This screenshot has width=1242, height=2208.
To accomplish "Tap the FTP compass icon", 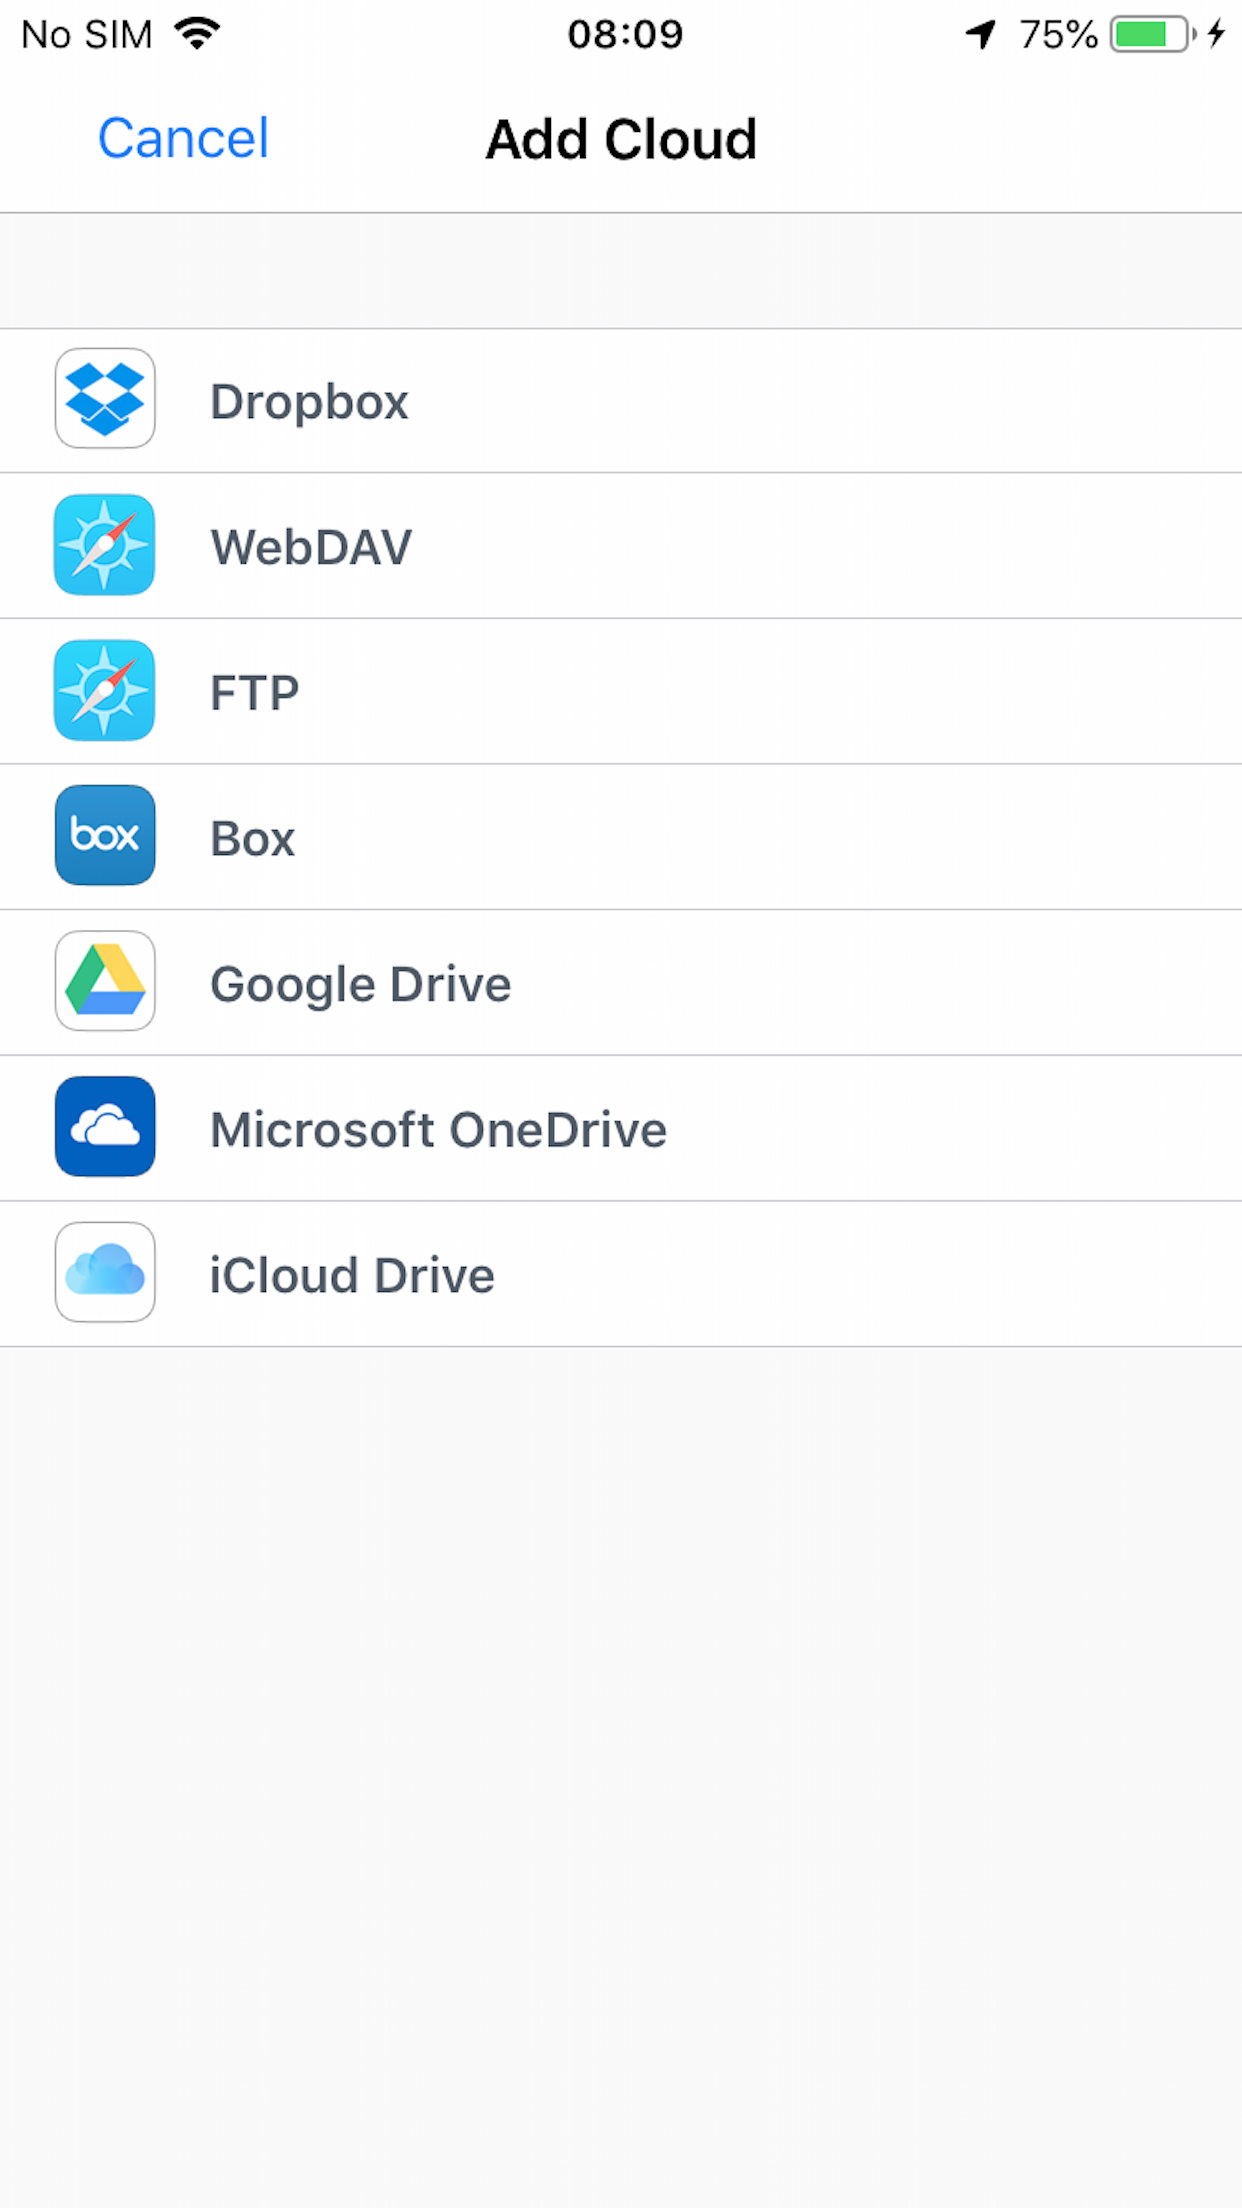I will [x=105, y=690].
